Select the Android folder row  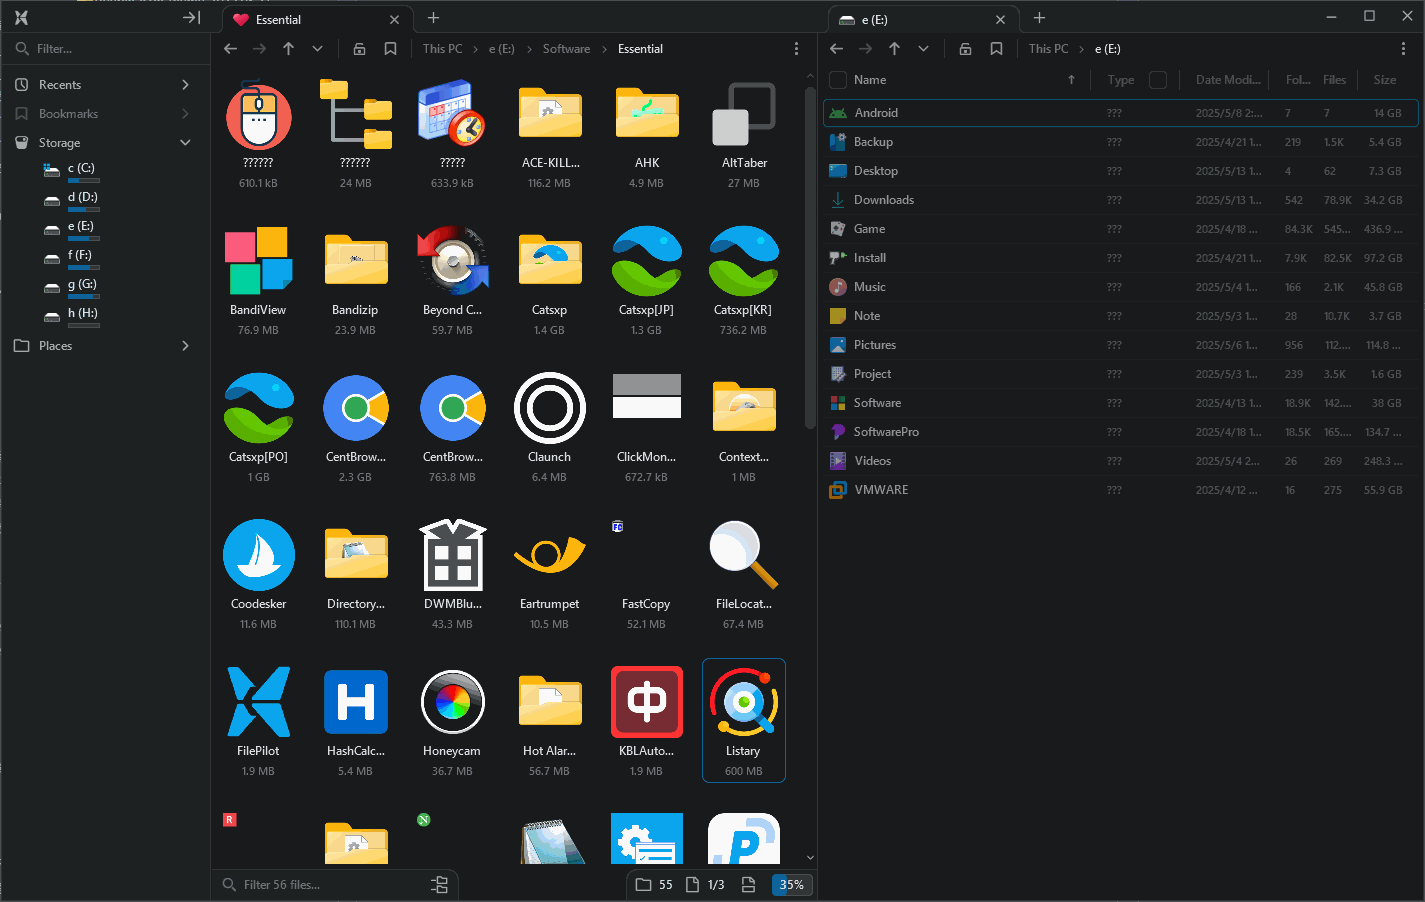[1121, 113]
